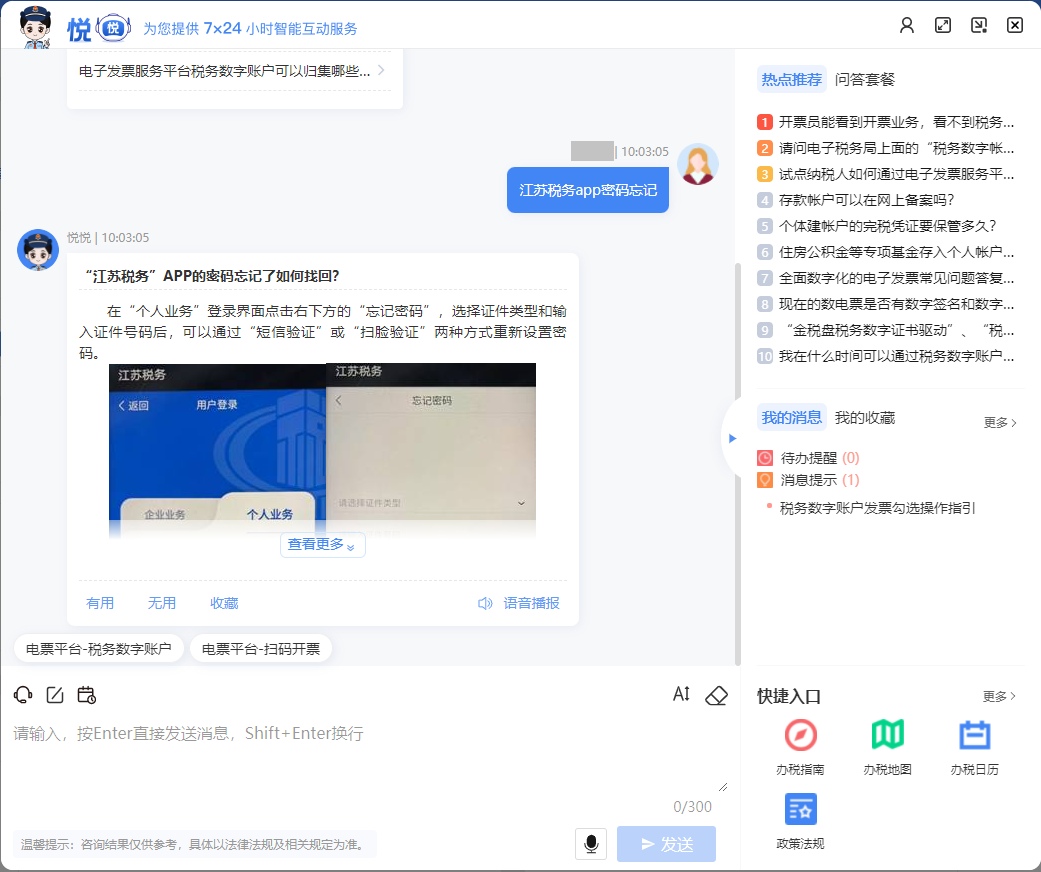
Task: Click the sent message bubble 江苏税务app密码忘记
Action: pos(588,190)
